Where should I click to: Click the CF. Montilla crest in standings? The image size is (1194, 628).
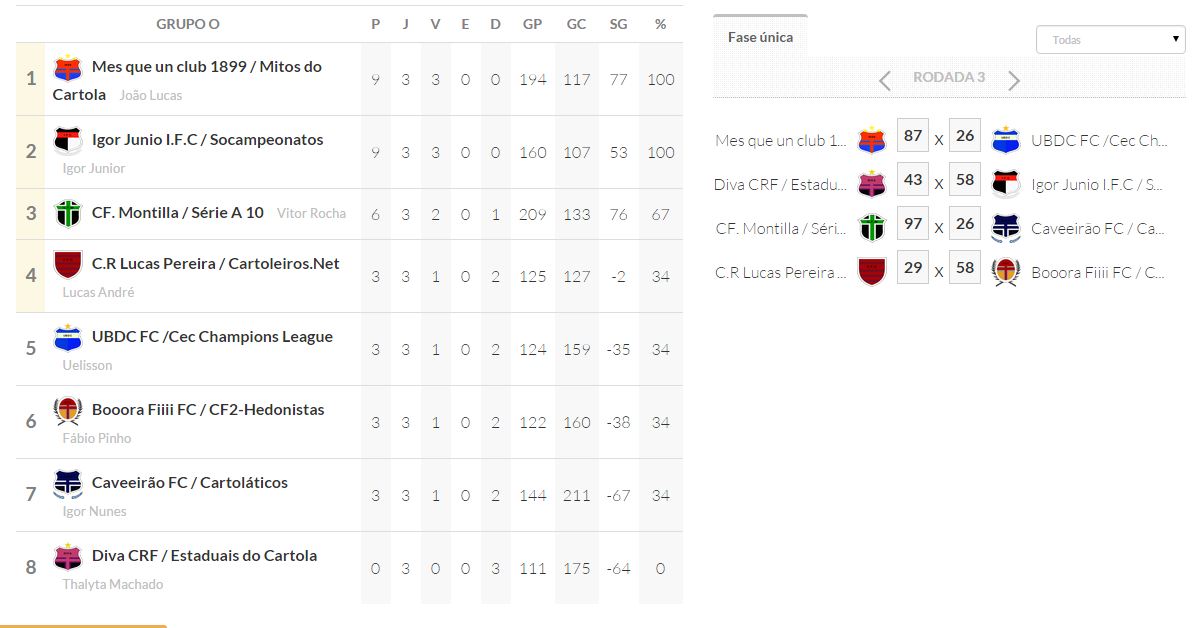pos(67,213)
